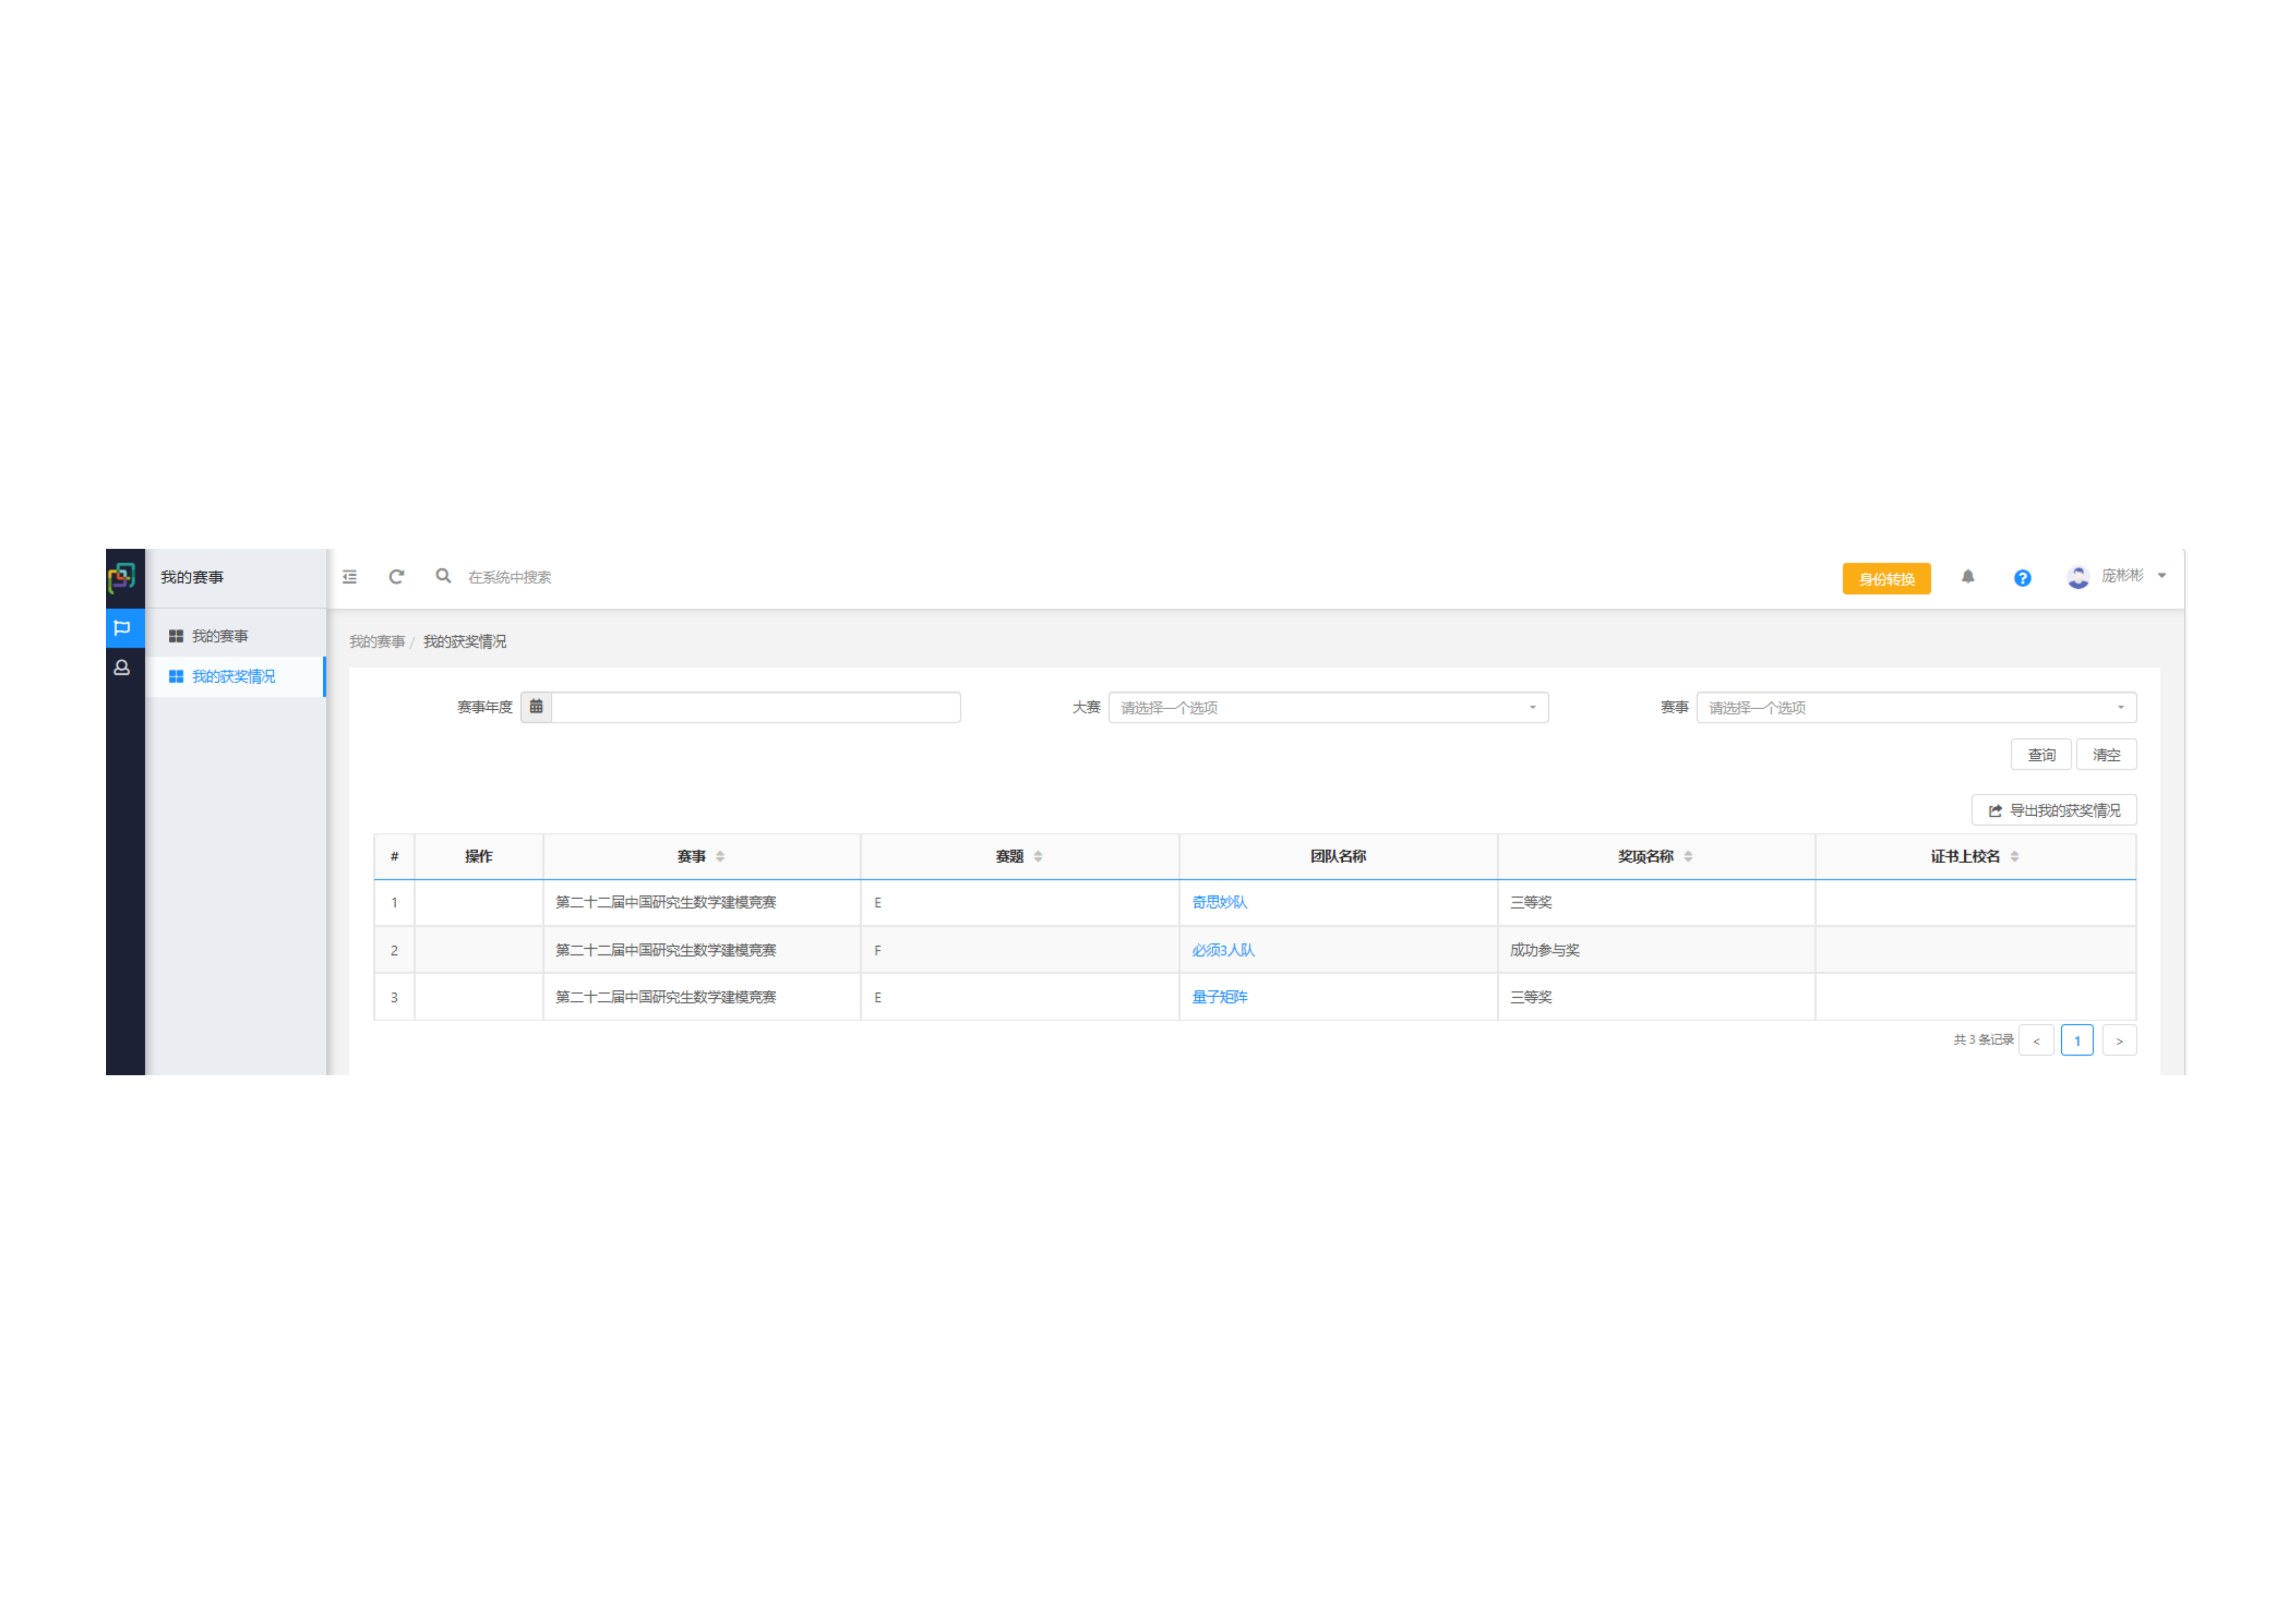Click the competition name in row 1
The width and height of the screenshot is (2296, 1623).
666,903
